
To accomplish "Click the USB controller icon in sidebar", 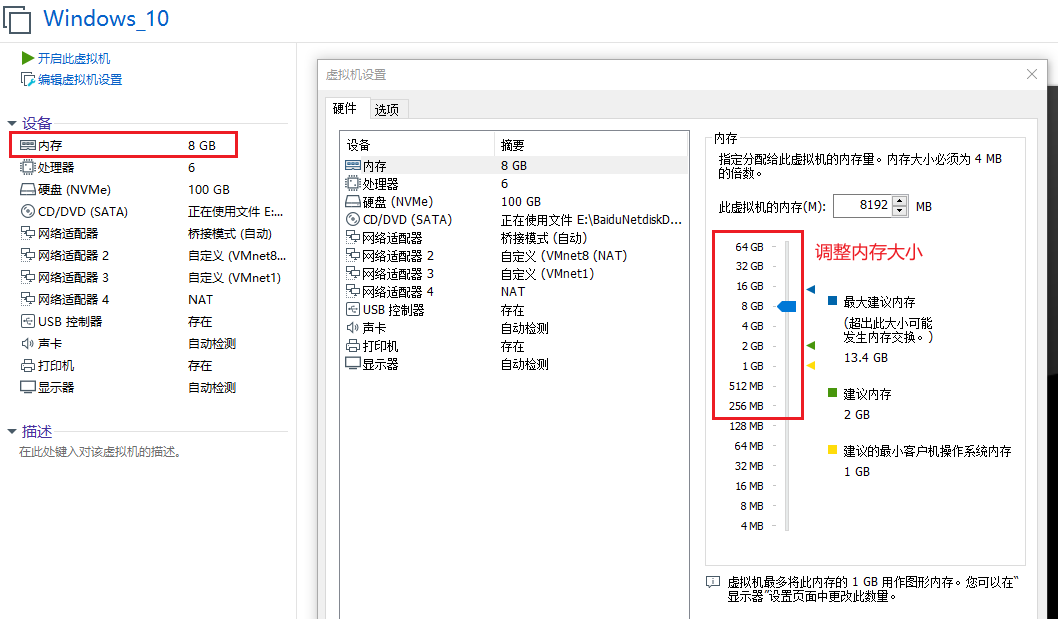I will (x=28, y=321).
